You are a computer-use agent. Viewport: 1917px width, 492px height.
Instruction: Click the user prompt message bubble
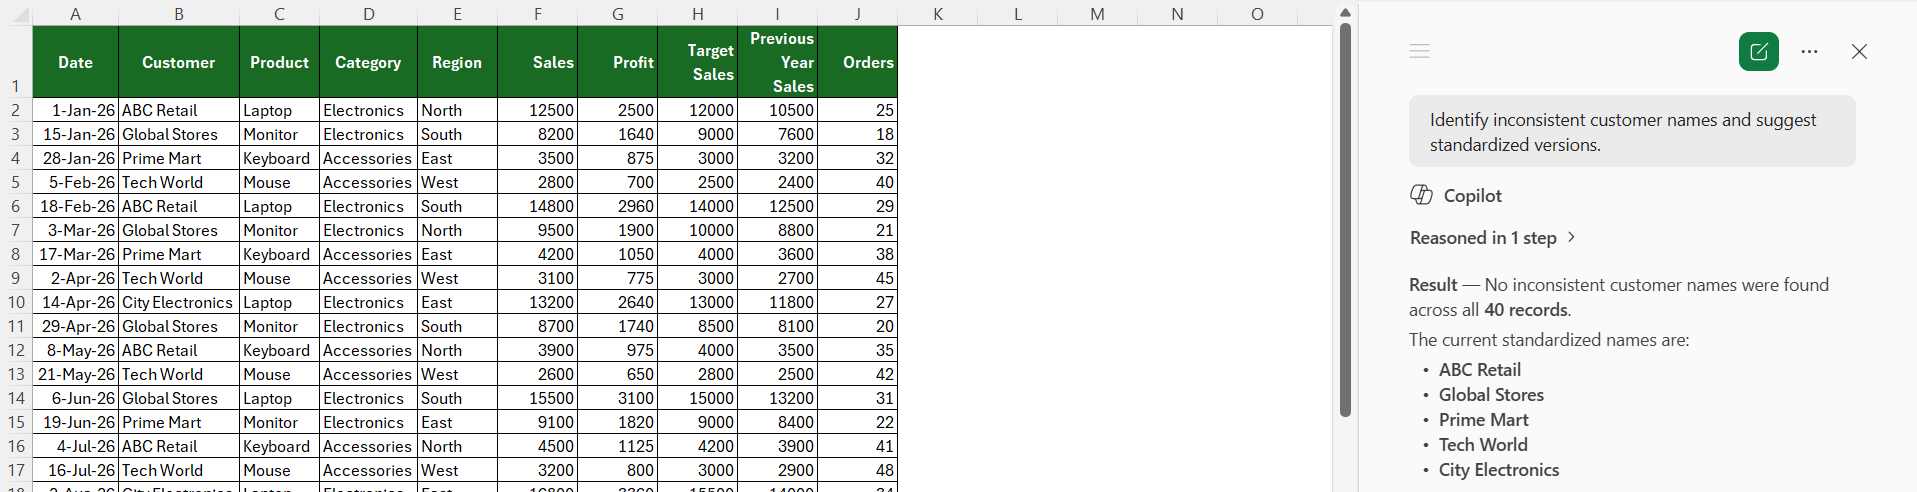(1632, 132)
